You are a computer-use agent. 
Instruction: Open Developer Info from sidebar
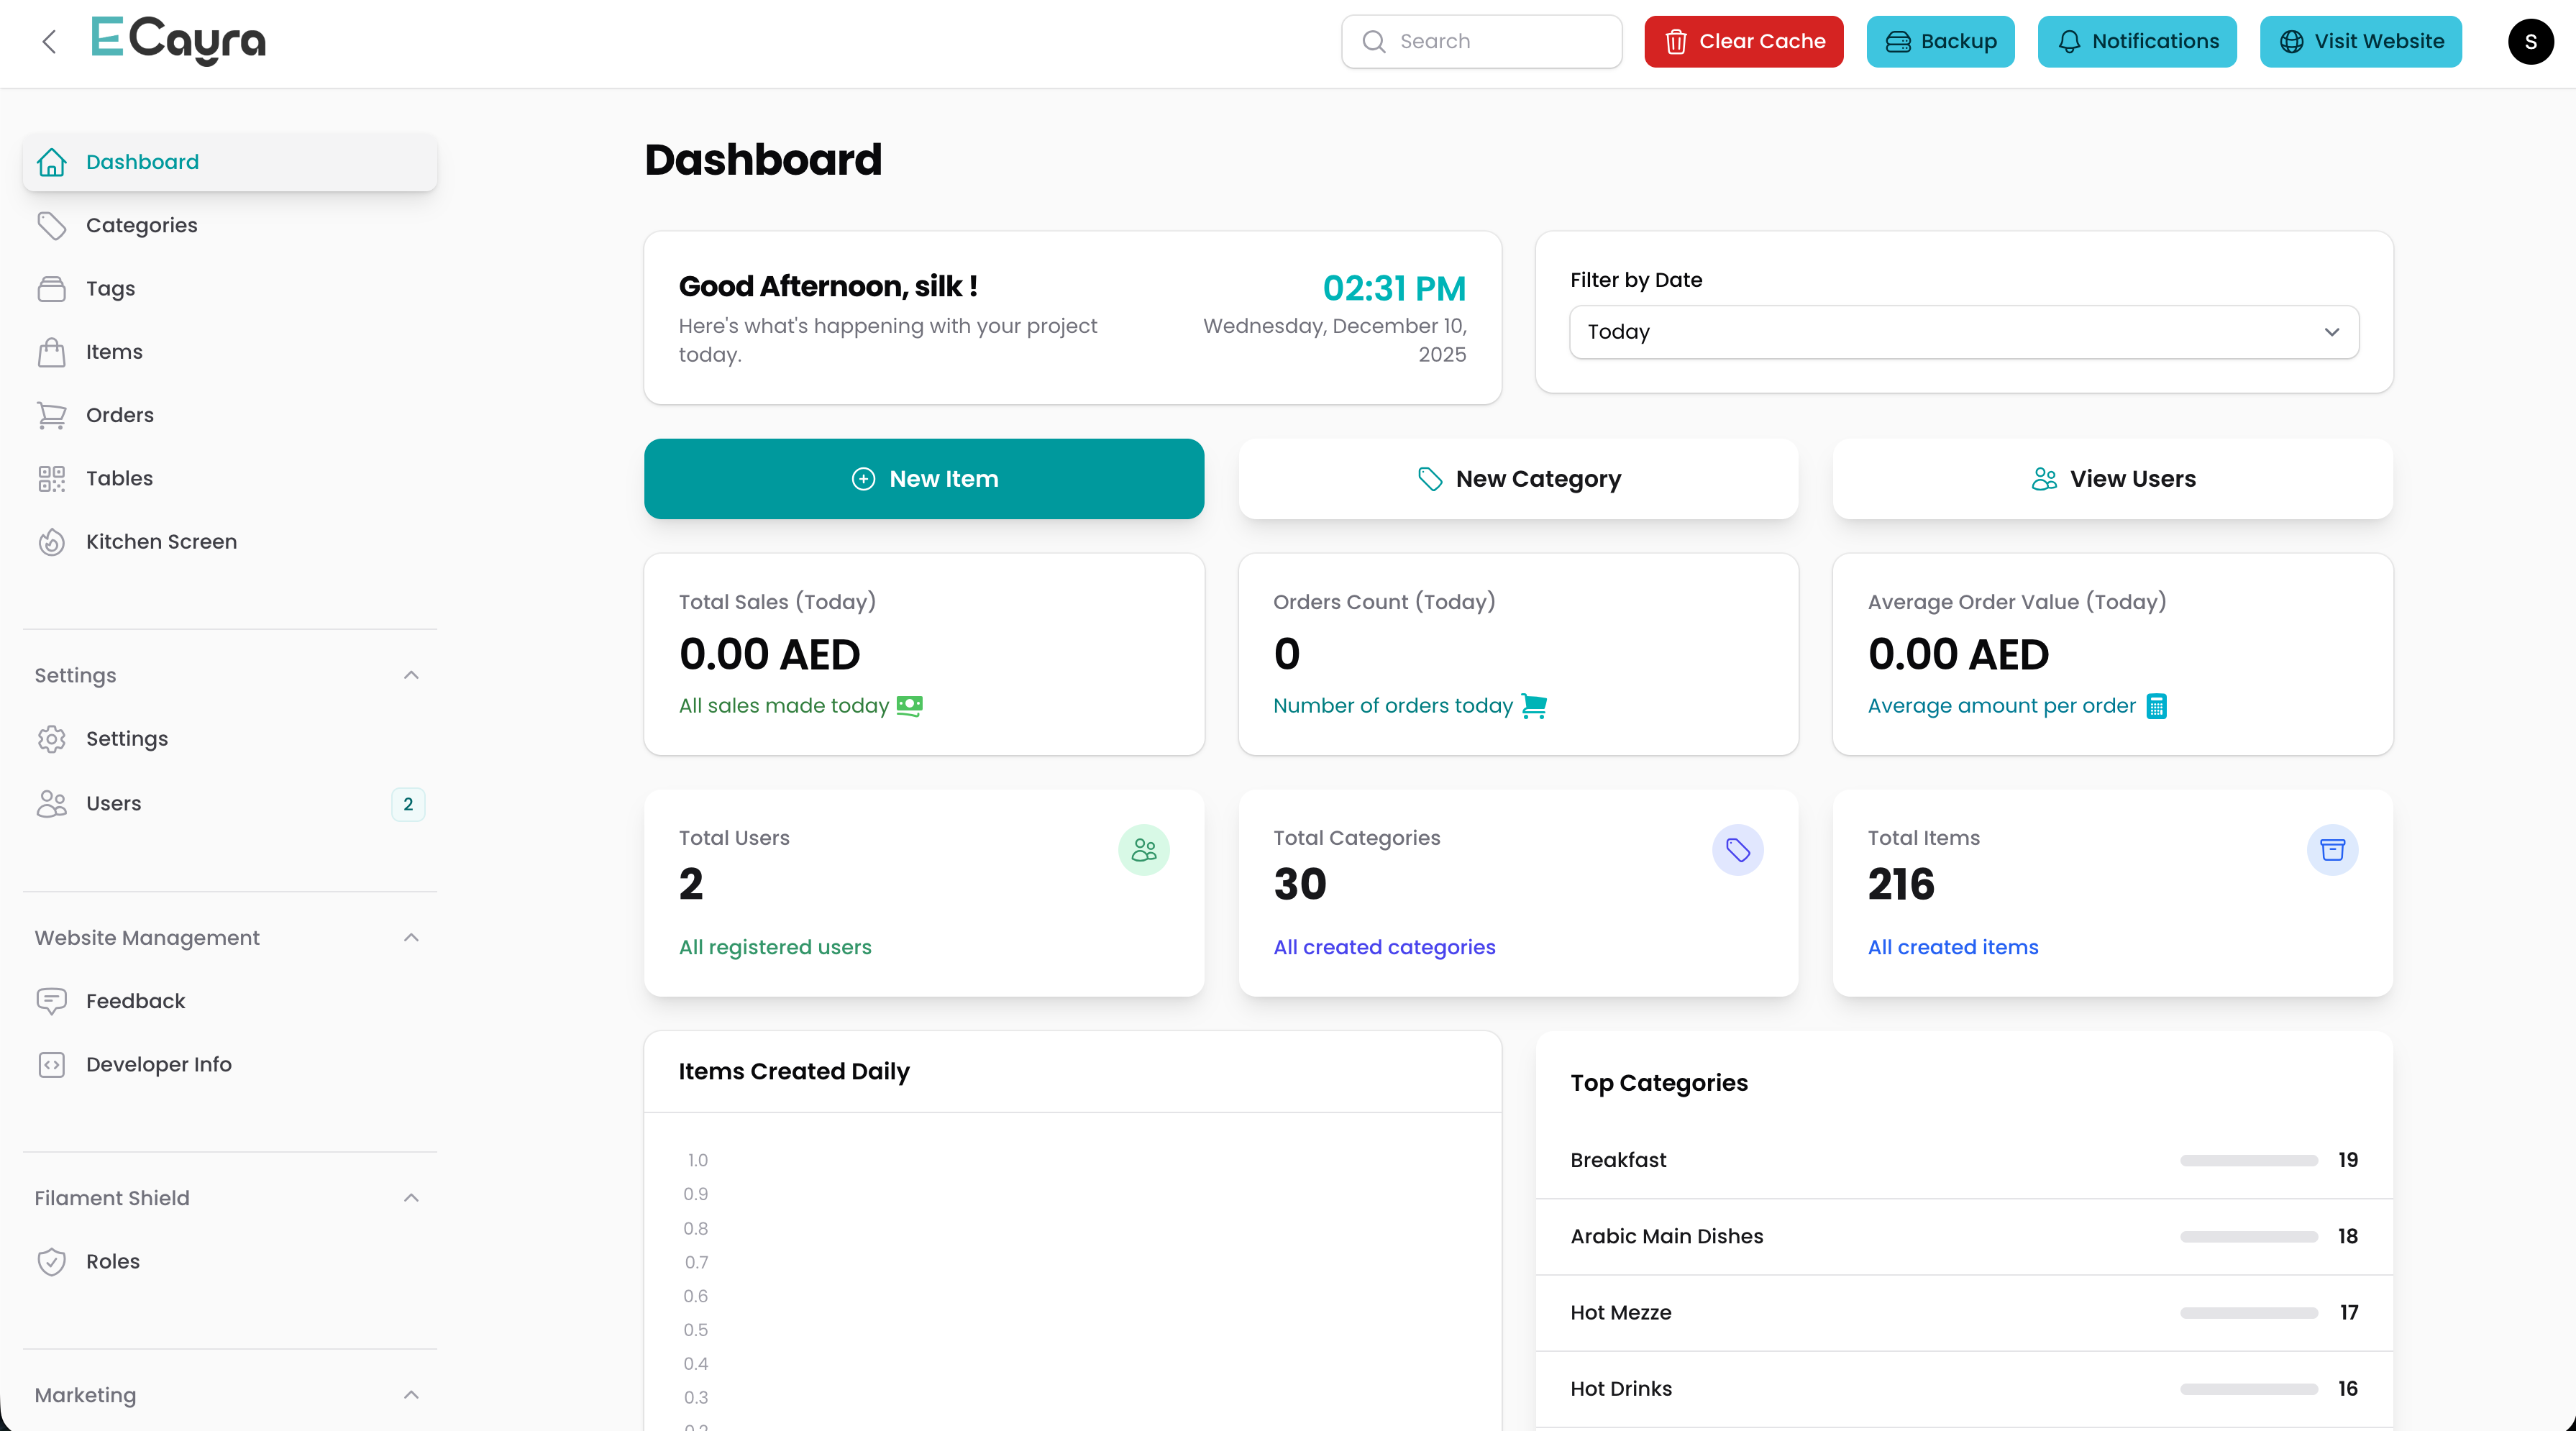[158, 1064]
